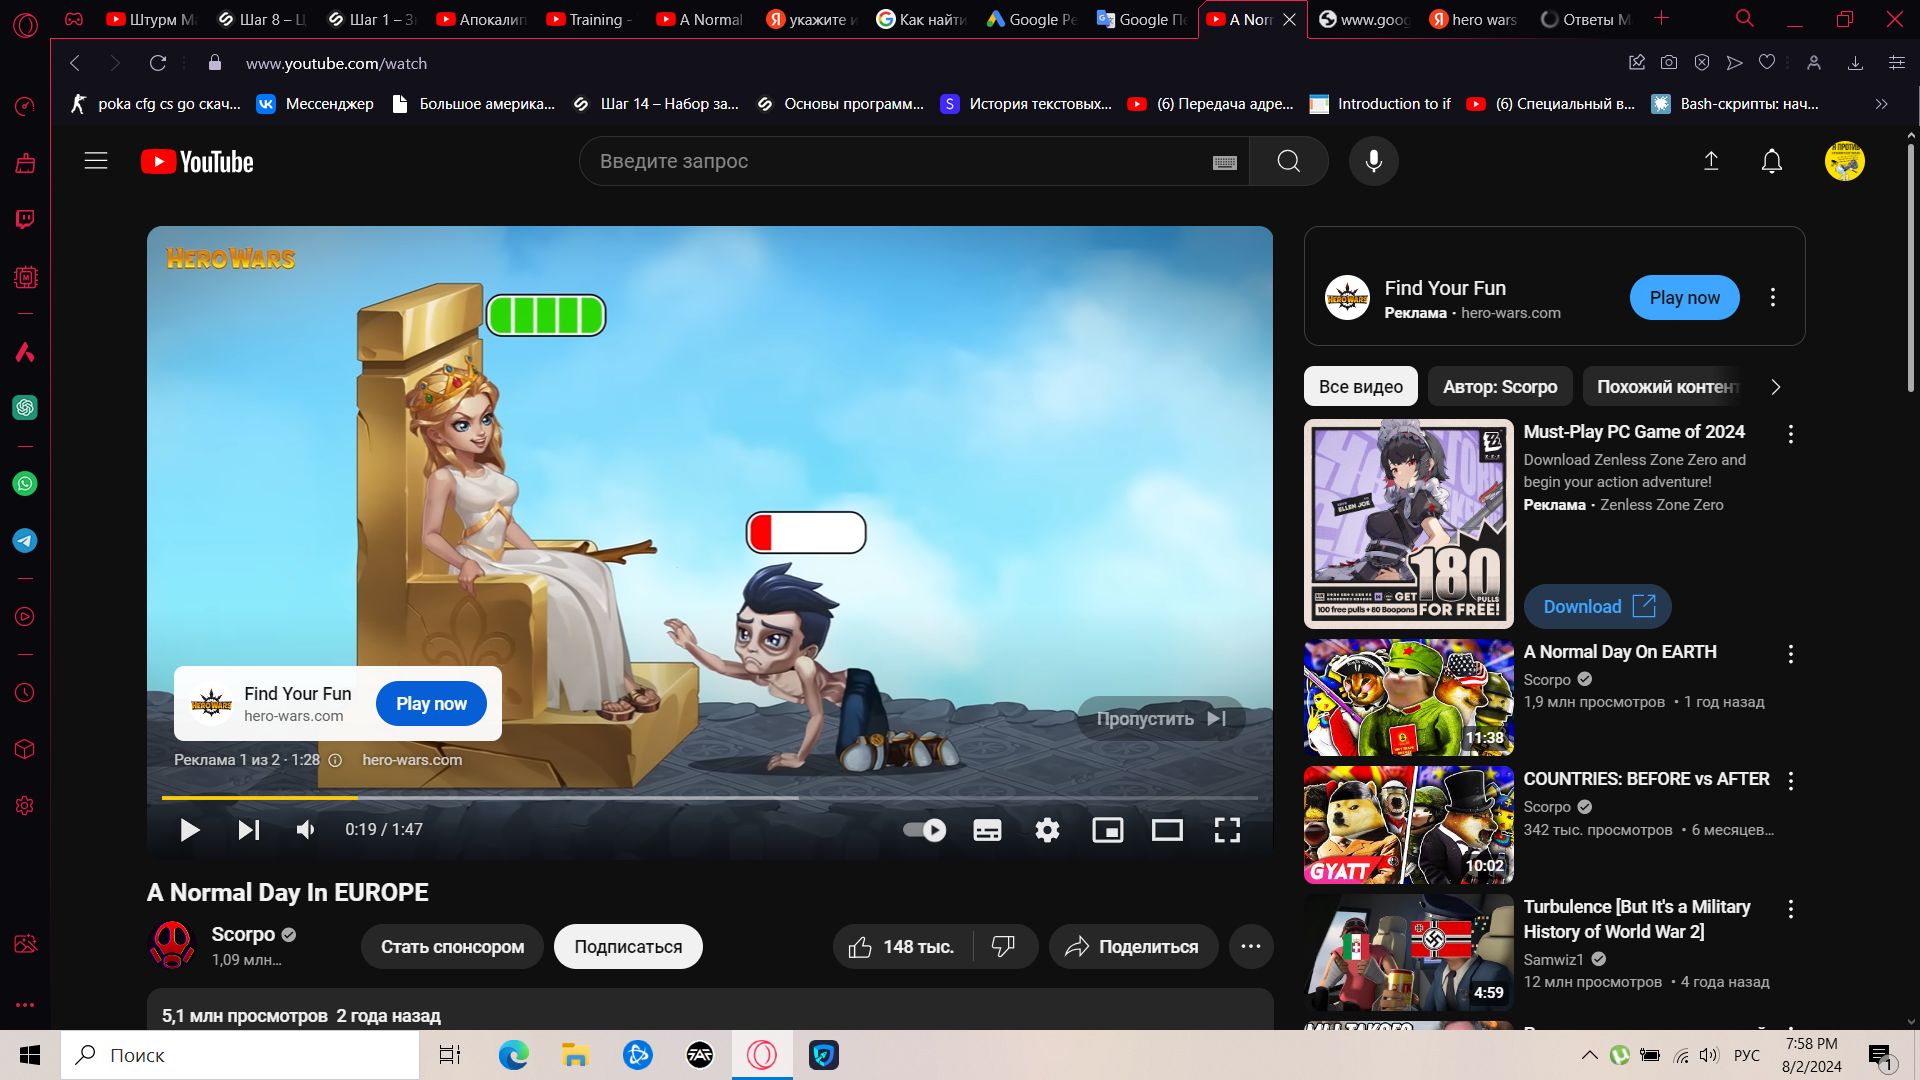Click the Download button for Zenless Zone Zero
This screenshot has height=1080, width=1920.
tap(1597, 607)
